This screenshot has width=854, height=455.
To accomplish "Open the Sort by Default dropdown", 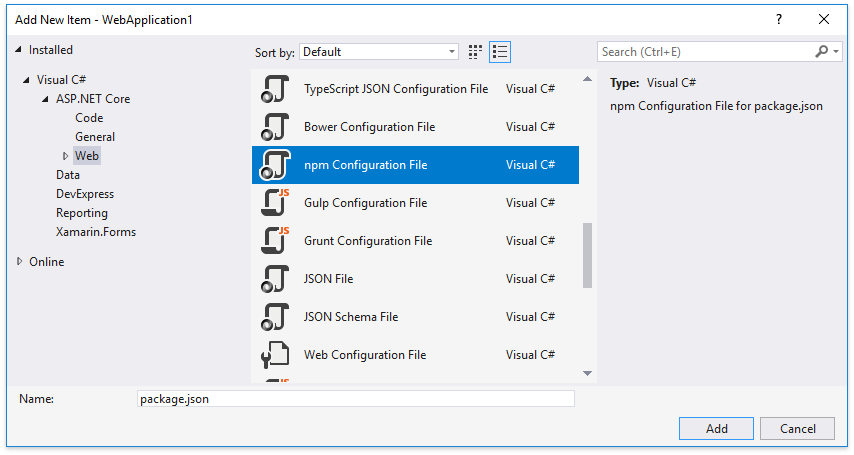I will click(379, 52).
